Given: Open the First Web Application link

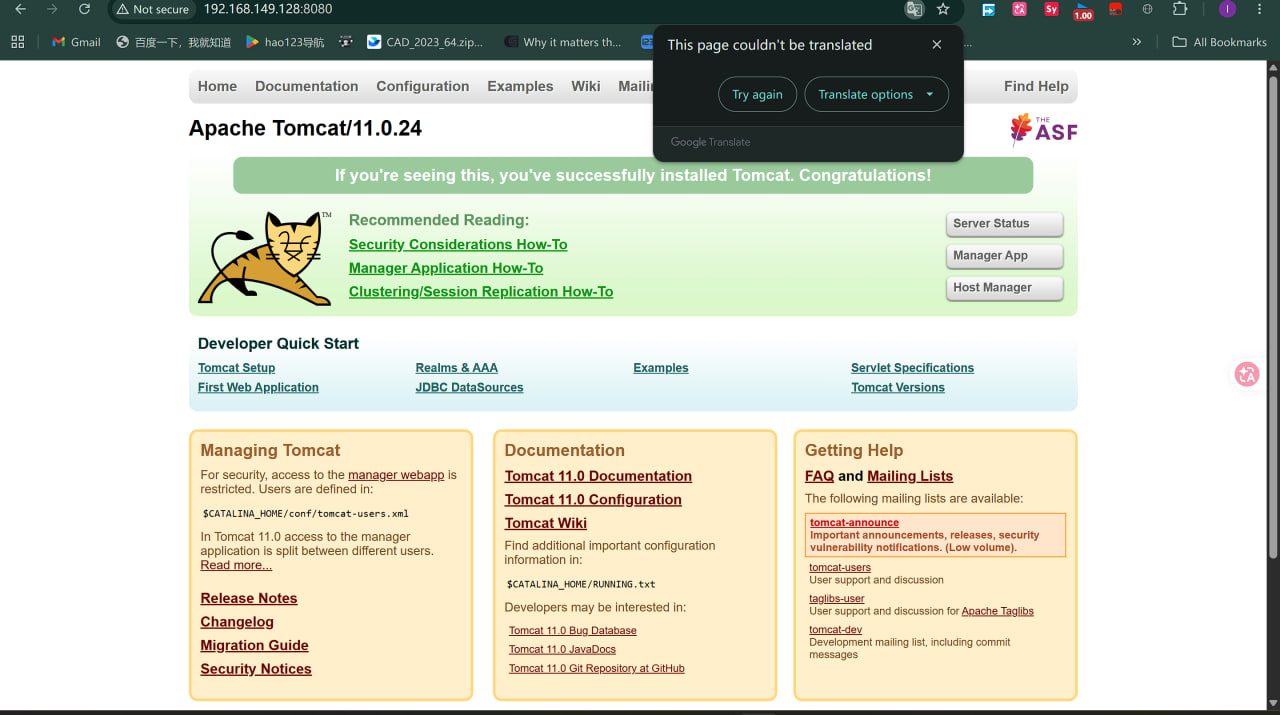Looking at the screenshot, I should click(x=258, y=387).
